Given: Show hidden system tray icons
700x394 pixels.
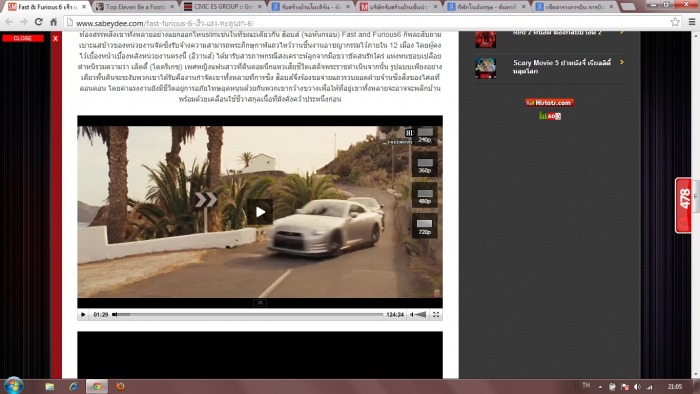Looking at the screenshot, I should pos(600,387).
